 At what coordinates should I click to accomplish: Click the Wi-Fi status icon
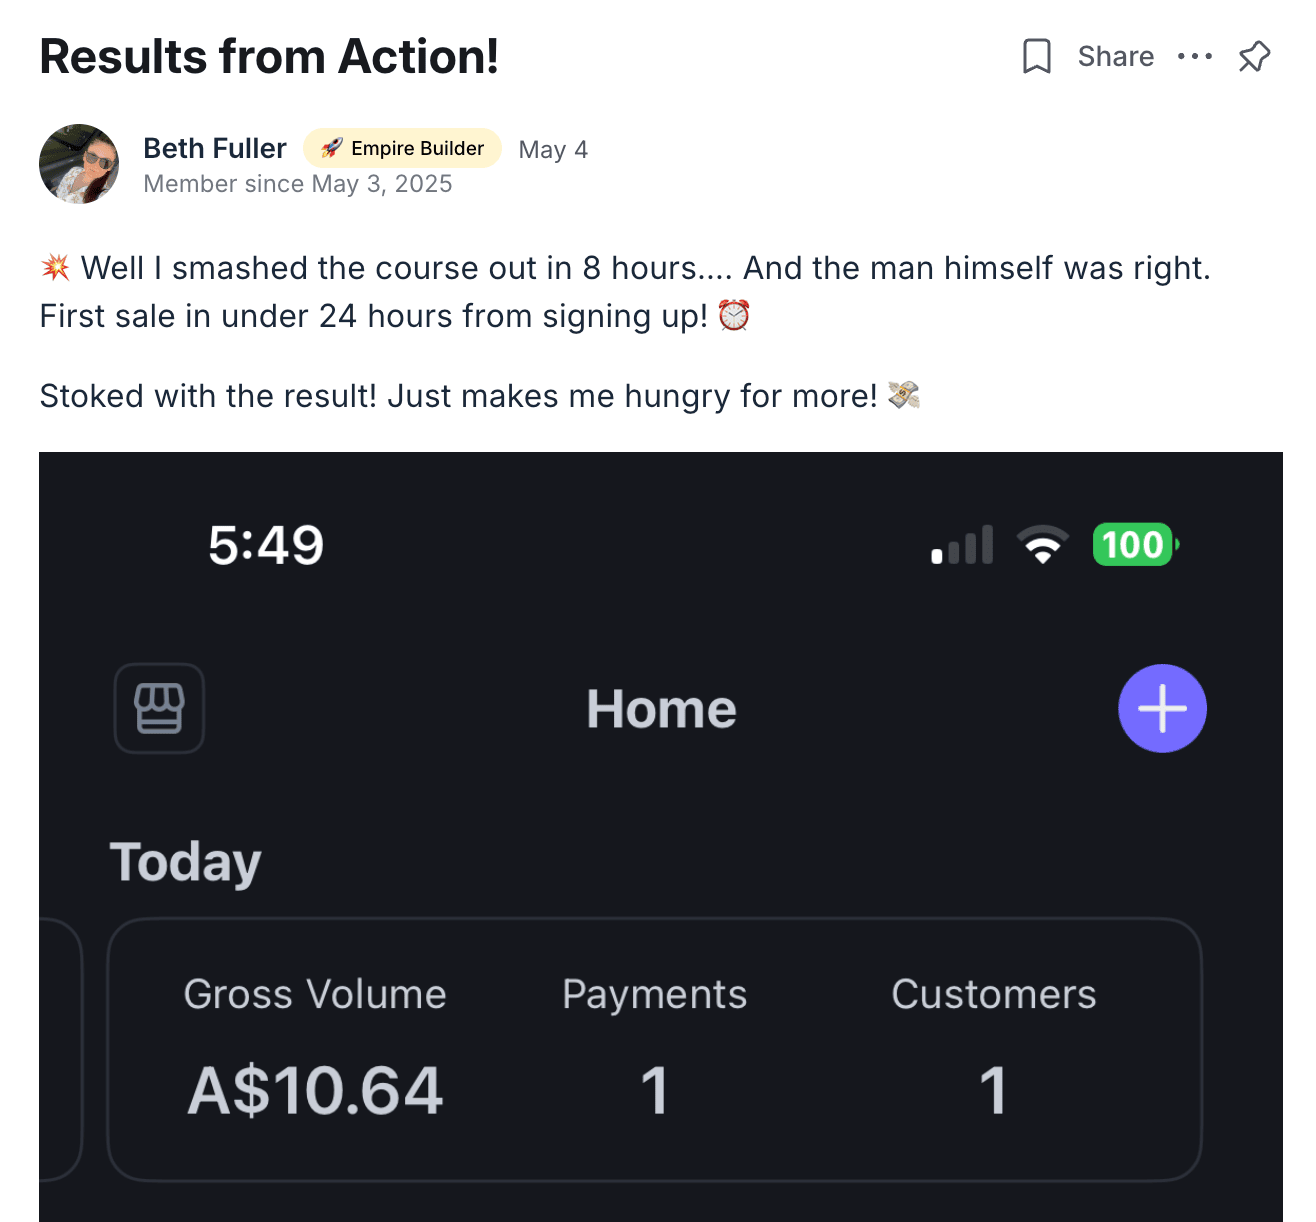1042,545
